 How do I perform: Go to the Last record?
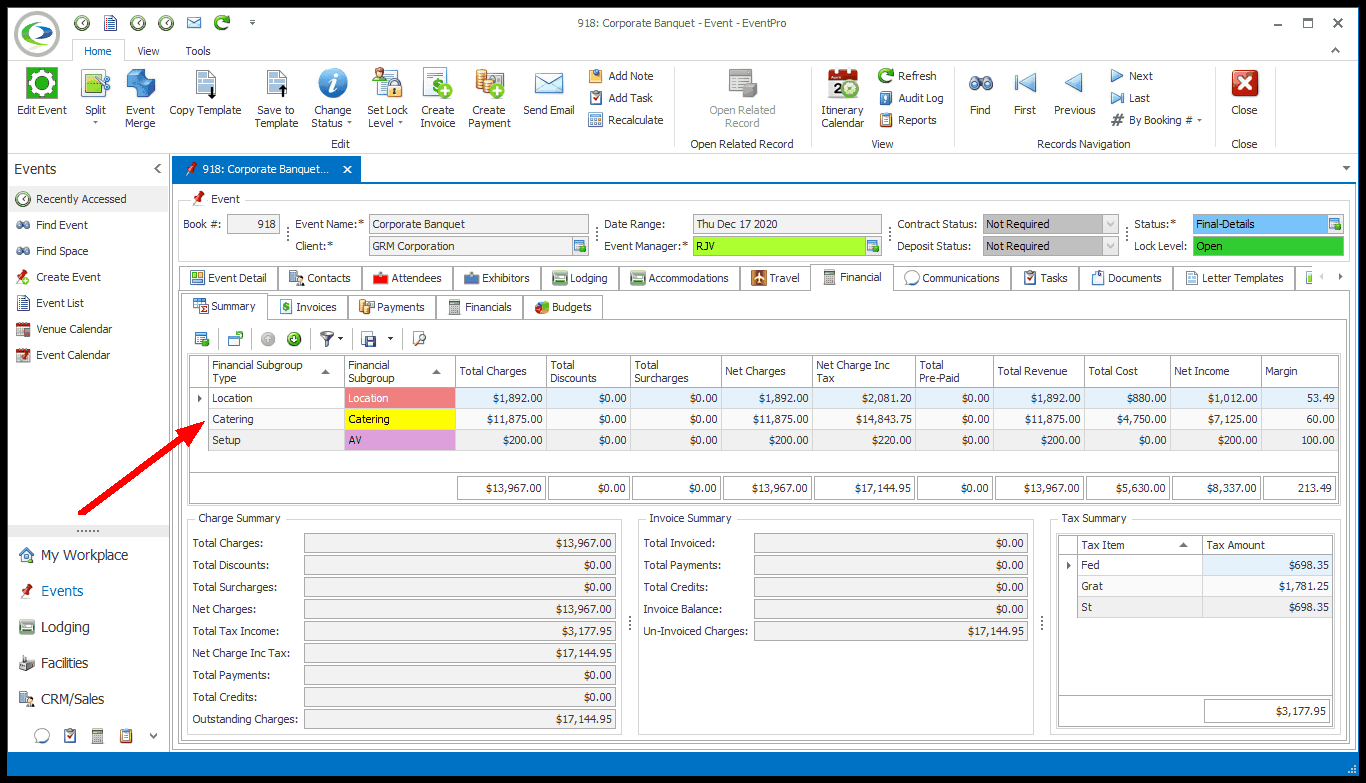click(x=1130, y=98)
